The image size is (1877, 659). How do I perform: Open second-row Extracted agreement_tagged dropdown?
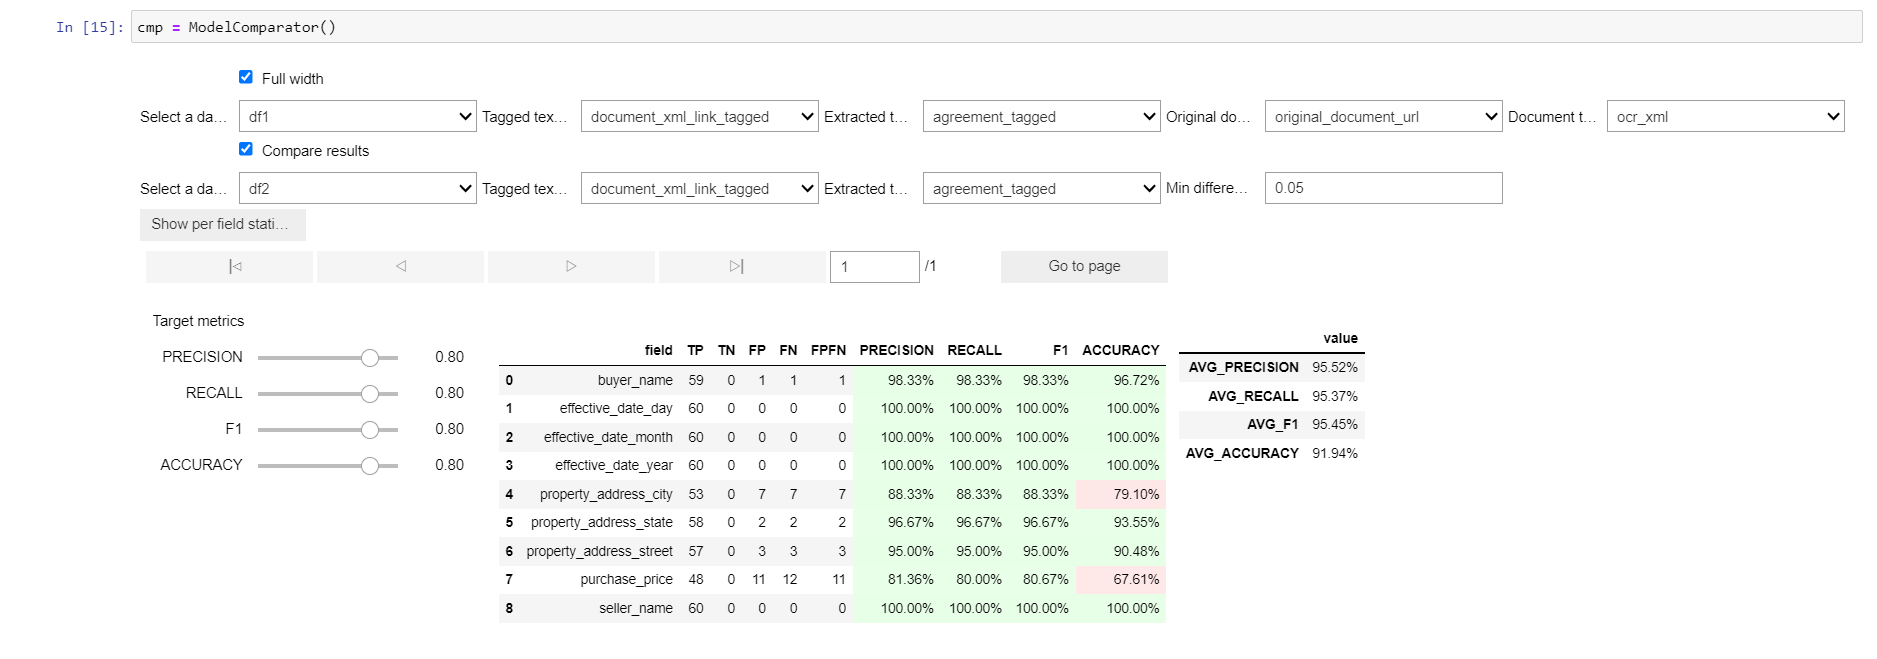[x=1042, y=188]
